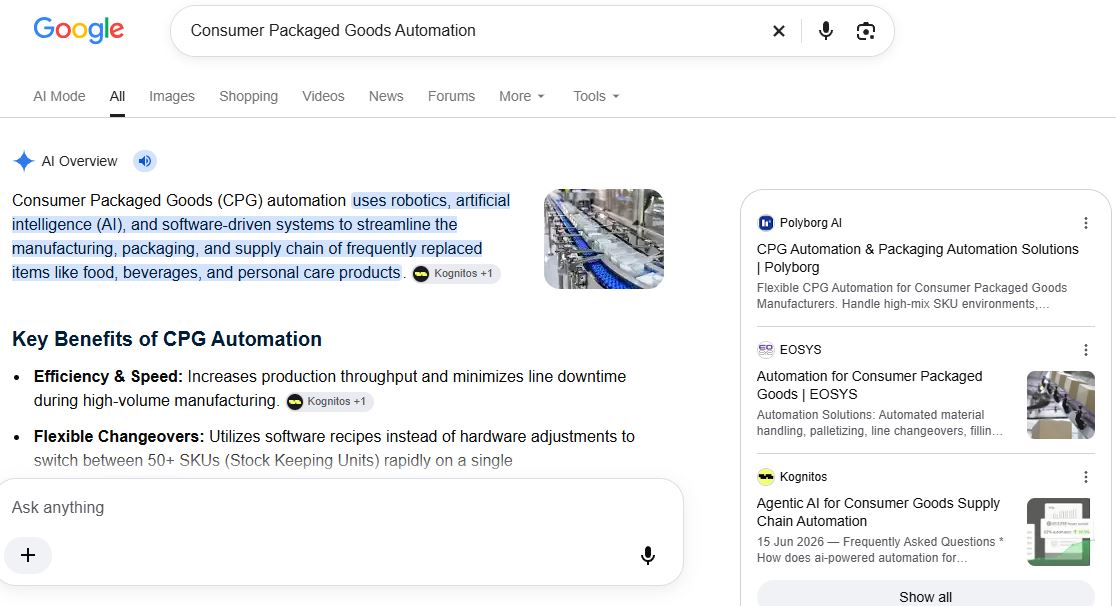
Task: Open the Polyborg AI source name
Action: [x=811, y=223]
